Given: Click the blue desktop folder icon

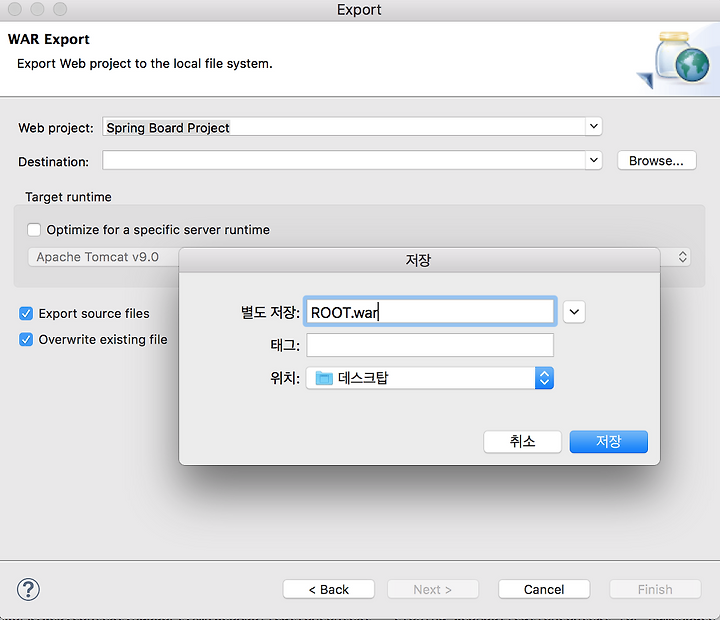Looking at the screenshot, I should (x=324, y=378).
